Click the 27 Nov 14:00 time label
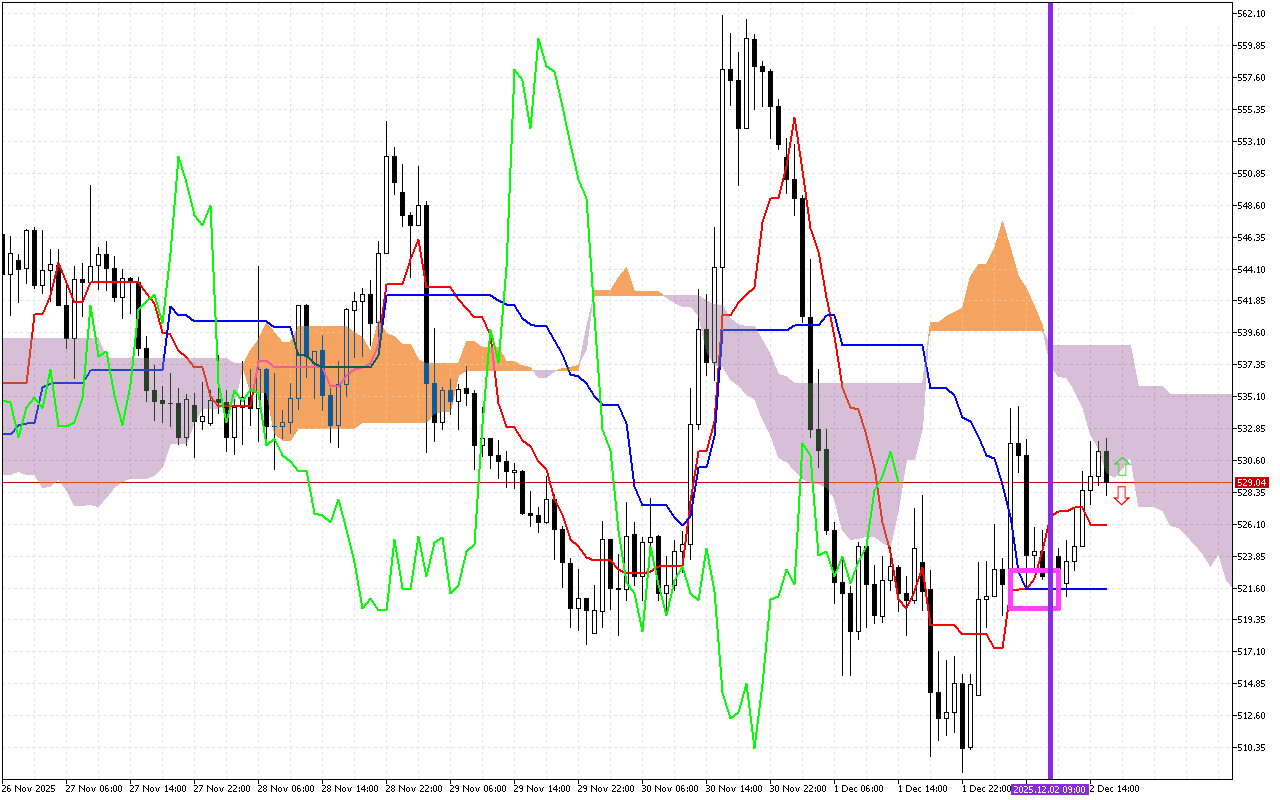 158,788
